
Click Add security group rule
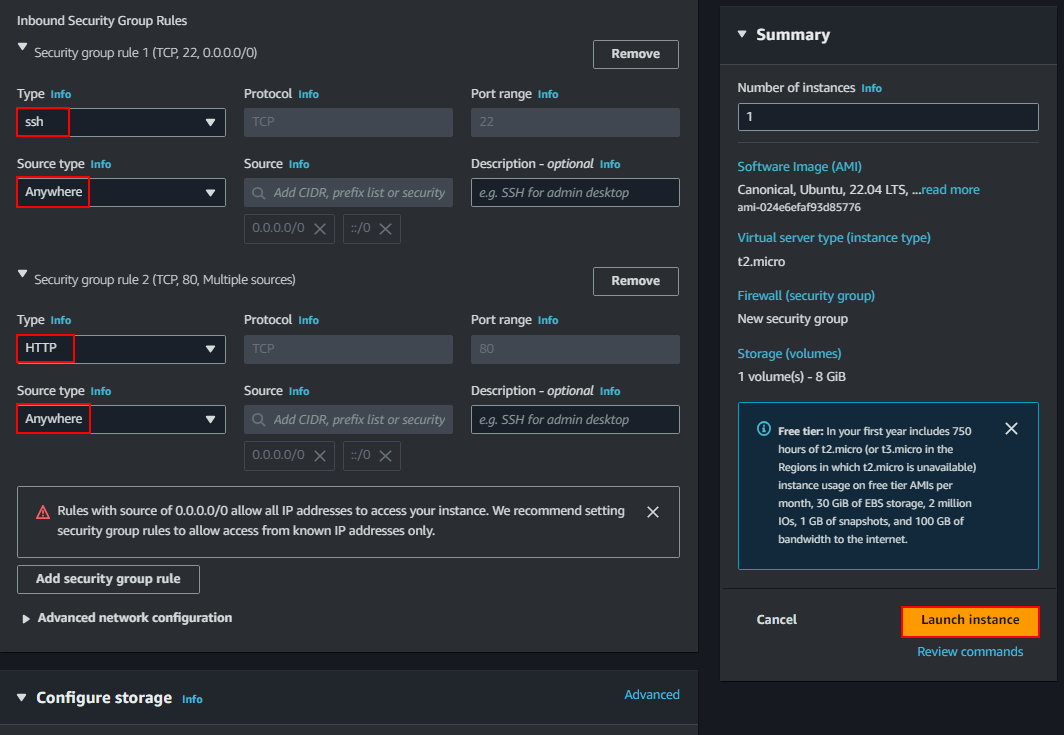point(108,579)
